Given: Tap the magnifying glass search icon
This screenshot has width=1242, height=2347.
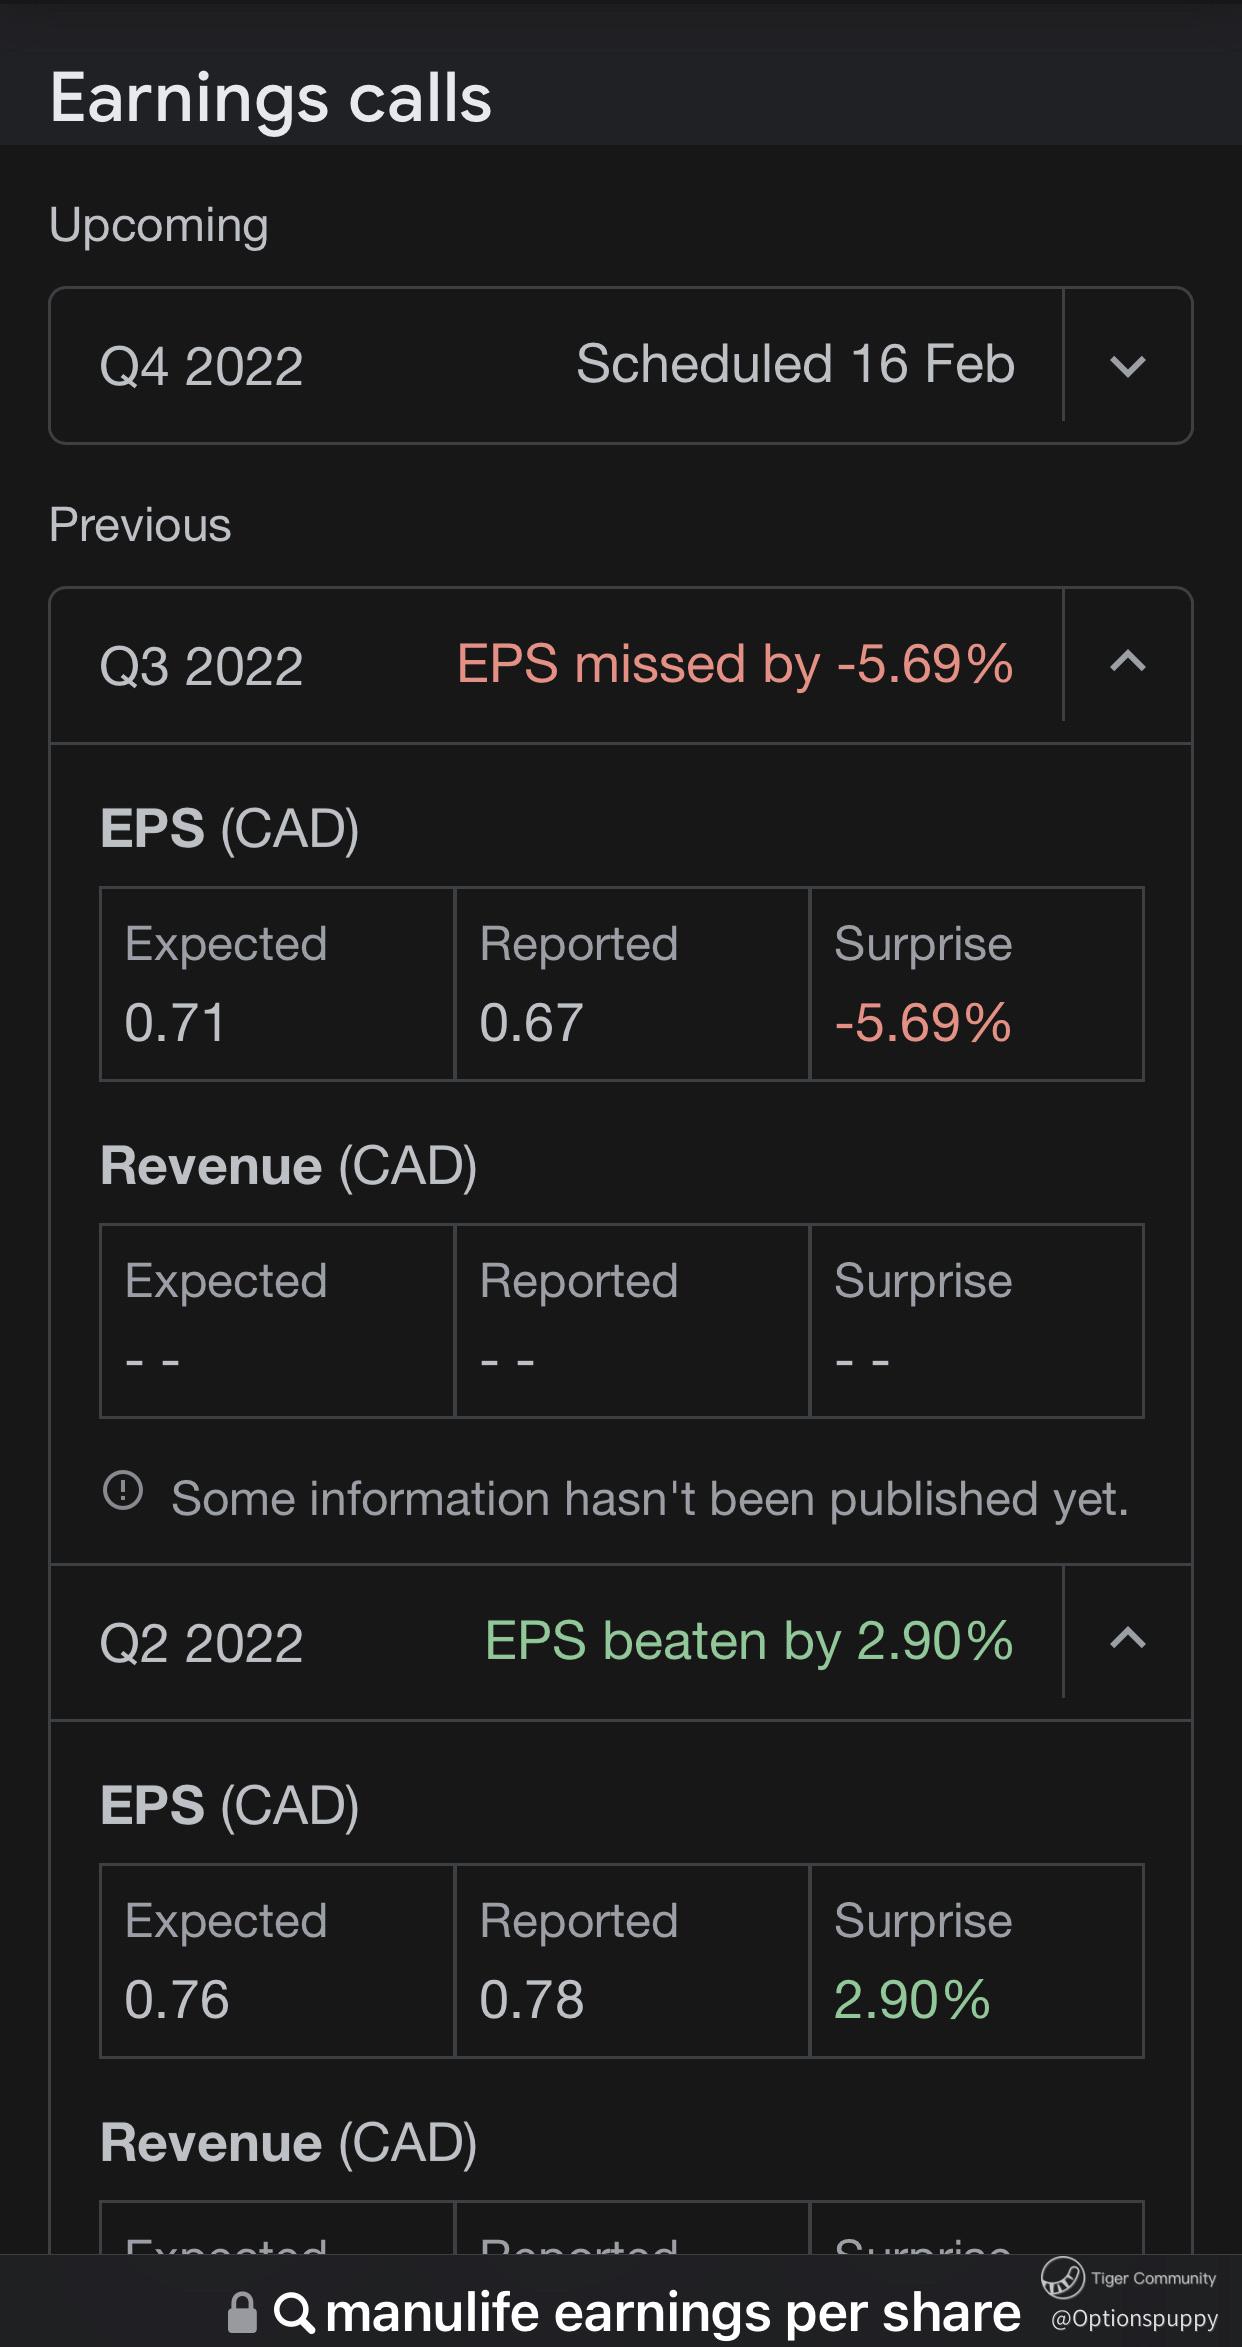Looking at the screenshot, I should (294, 2312).
